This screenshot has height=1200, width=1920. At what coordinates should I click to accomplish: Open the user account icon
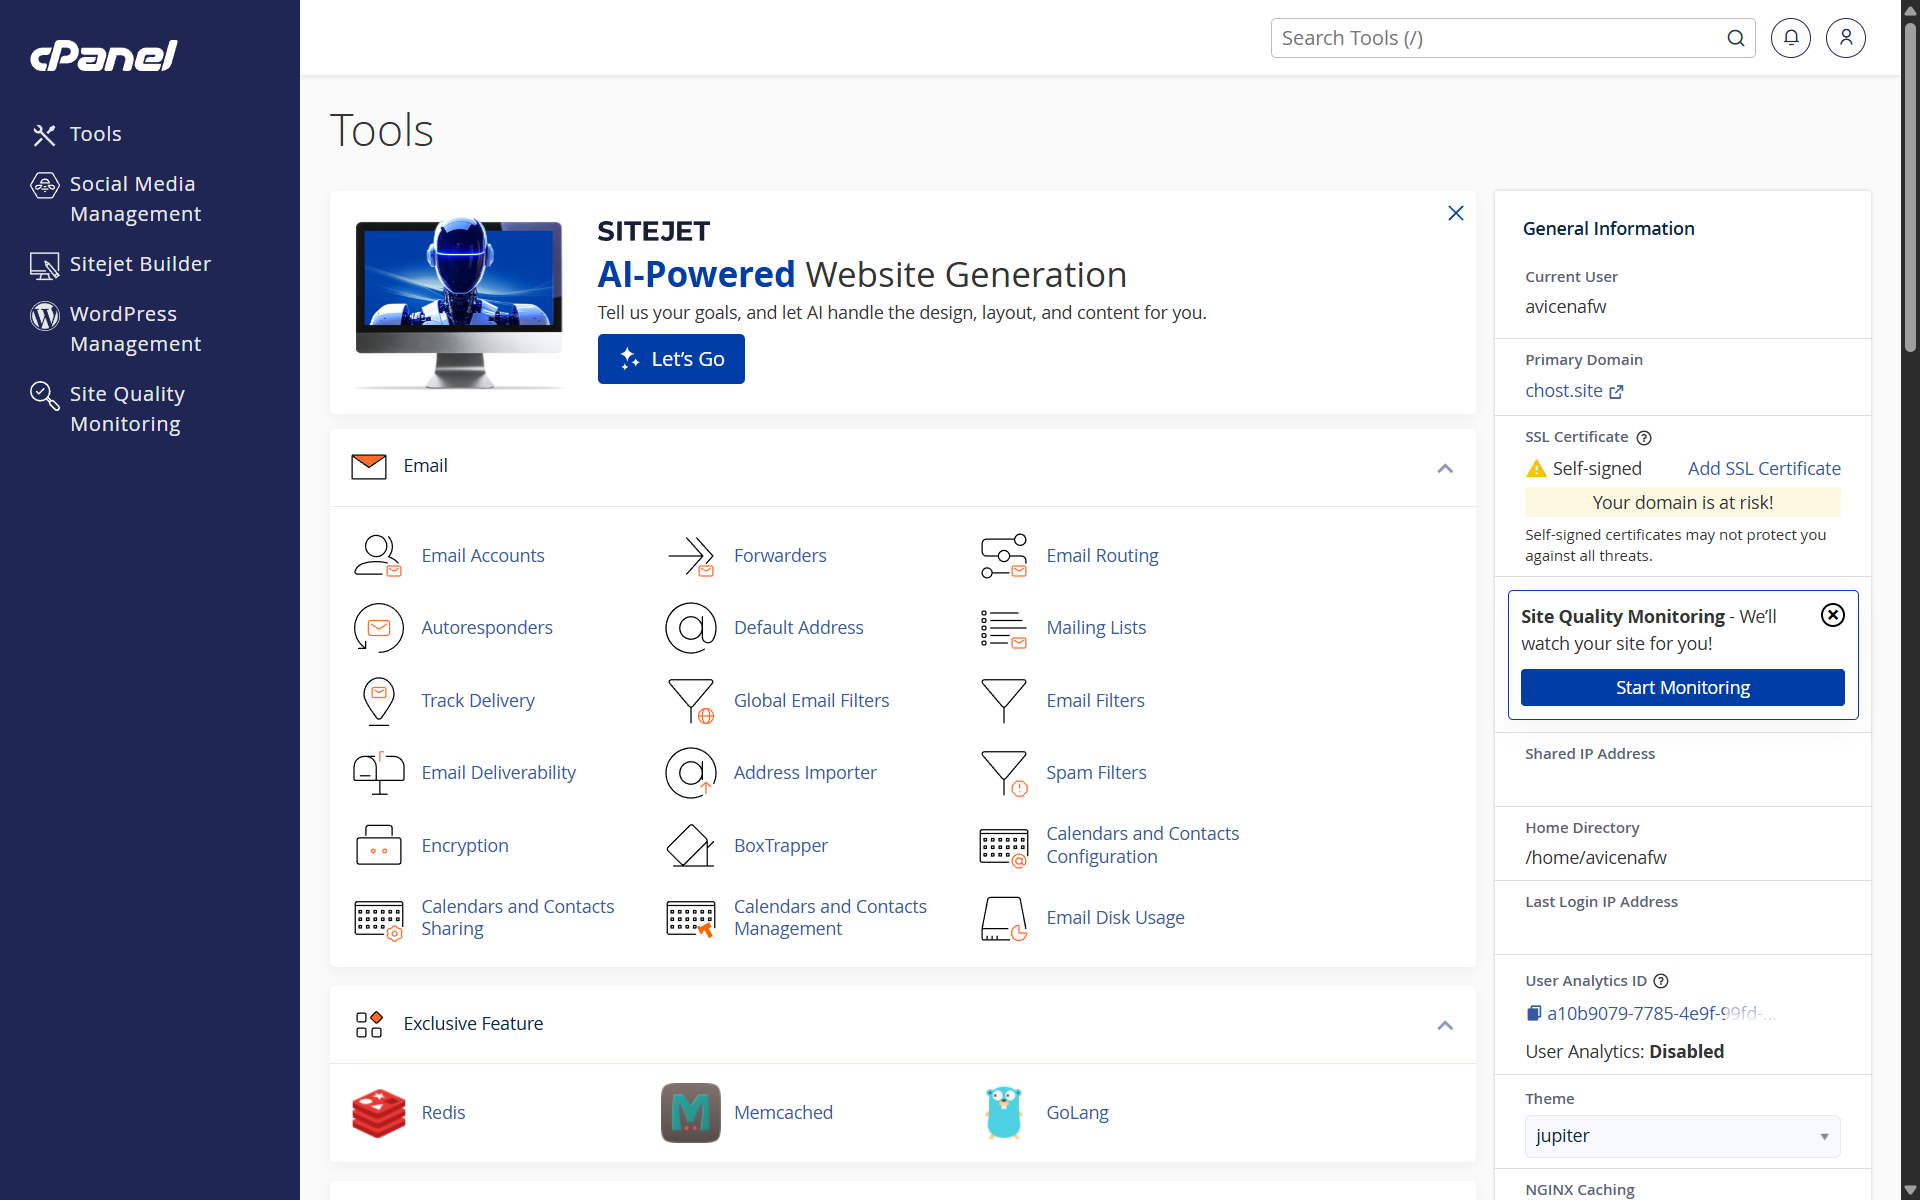(x=1845, y=38)
